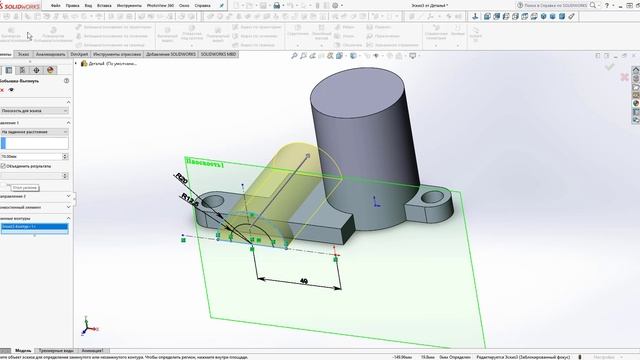This screenshot has width=640, height=360.
Task: Click the Print icon in top toolbar
Action: 276,6
